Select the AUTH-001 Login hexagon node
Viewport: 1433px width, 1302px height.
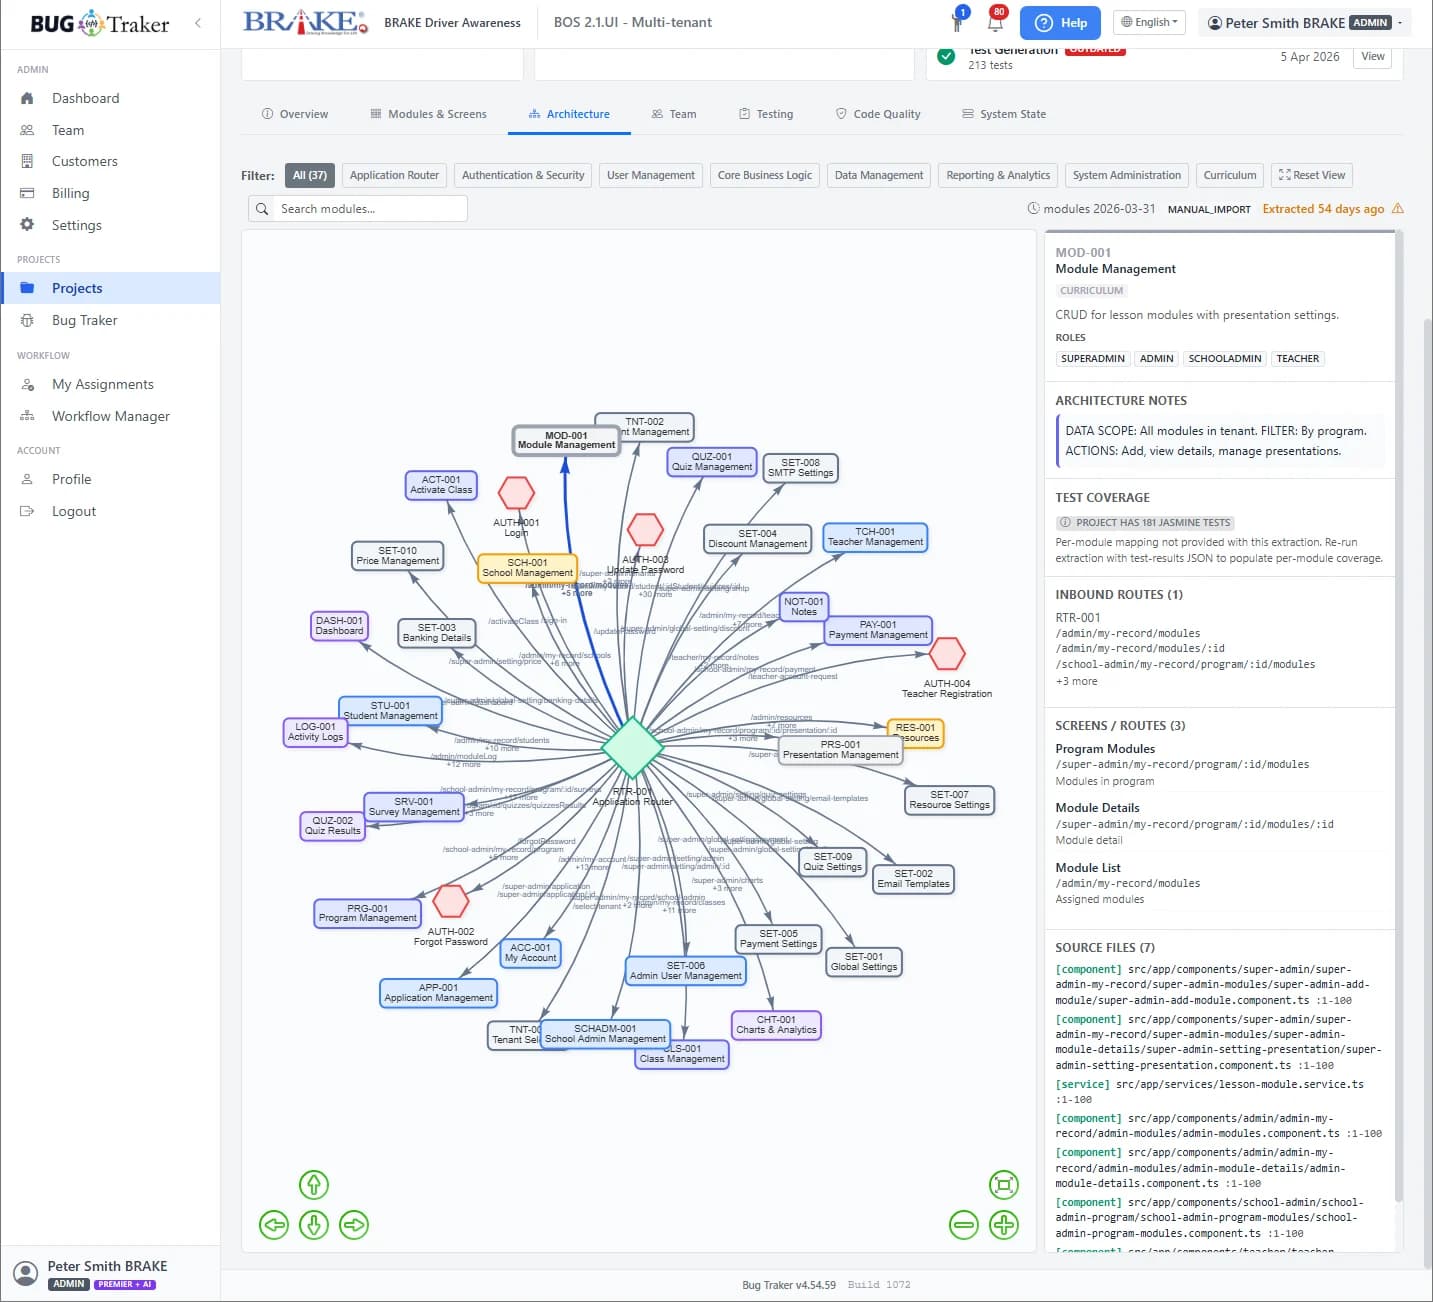pyautogui.click(x=516, y=493)
